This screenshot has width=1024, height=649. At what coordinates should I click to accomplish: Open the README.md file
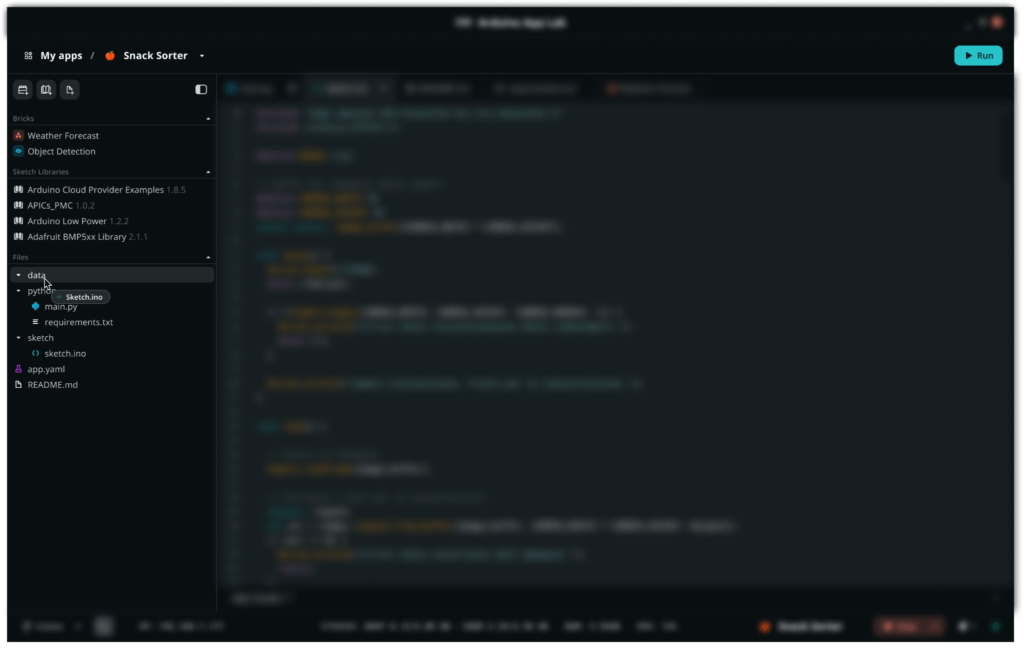(x=52, y=385)
